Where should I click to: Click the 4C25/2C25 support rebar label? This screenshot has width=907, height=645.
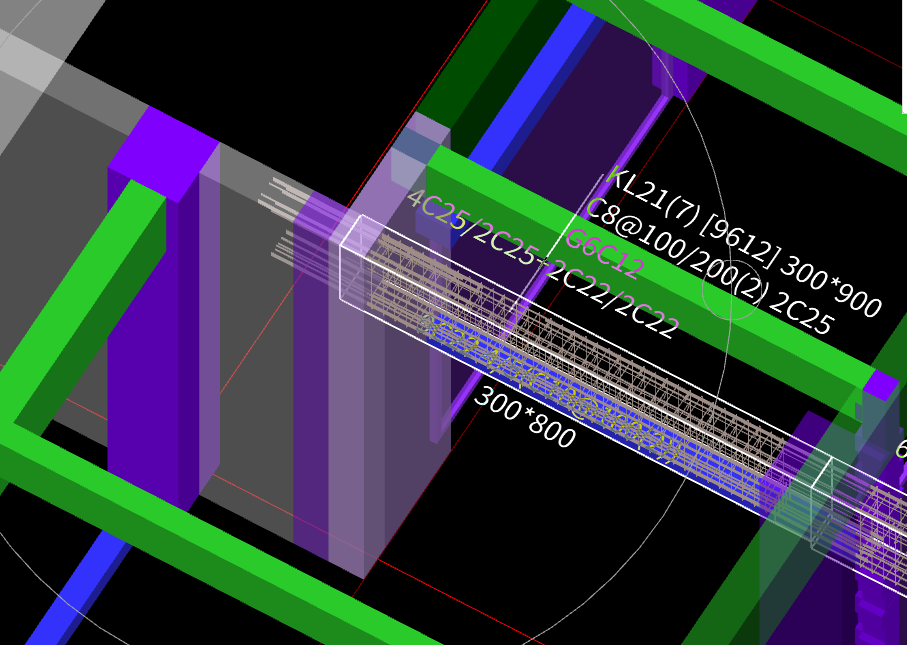click(472, 227)
